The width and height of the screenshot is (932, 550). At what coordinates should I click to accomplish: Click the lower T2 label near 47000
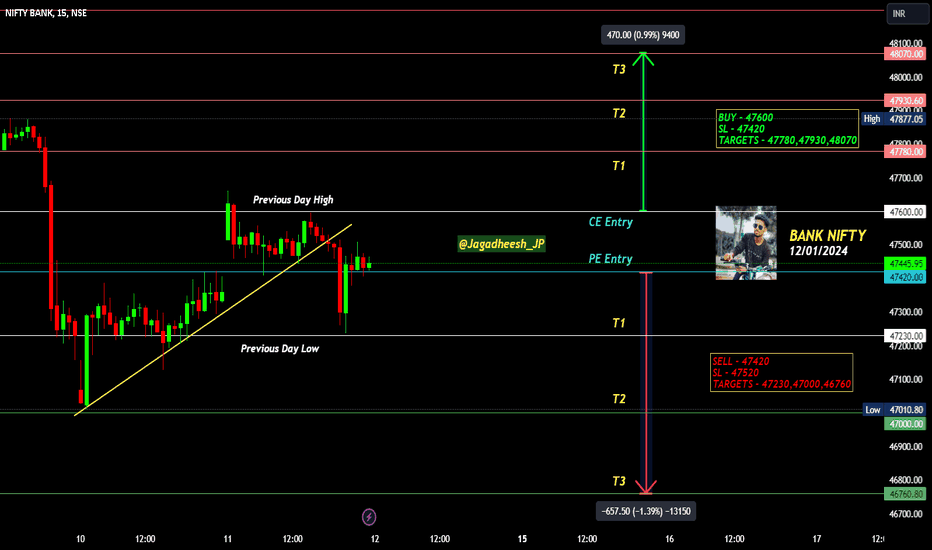pyautogui.click(x=619, y=399)
